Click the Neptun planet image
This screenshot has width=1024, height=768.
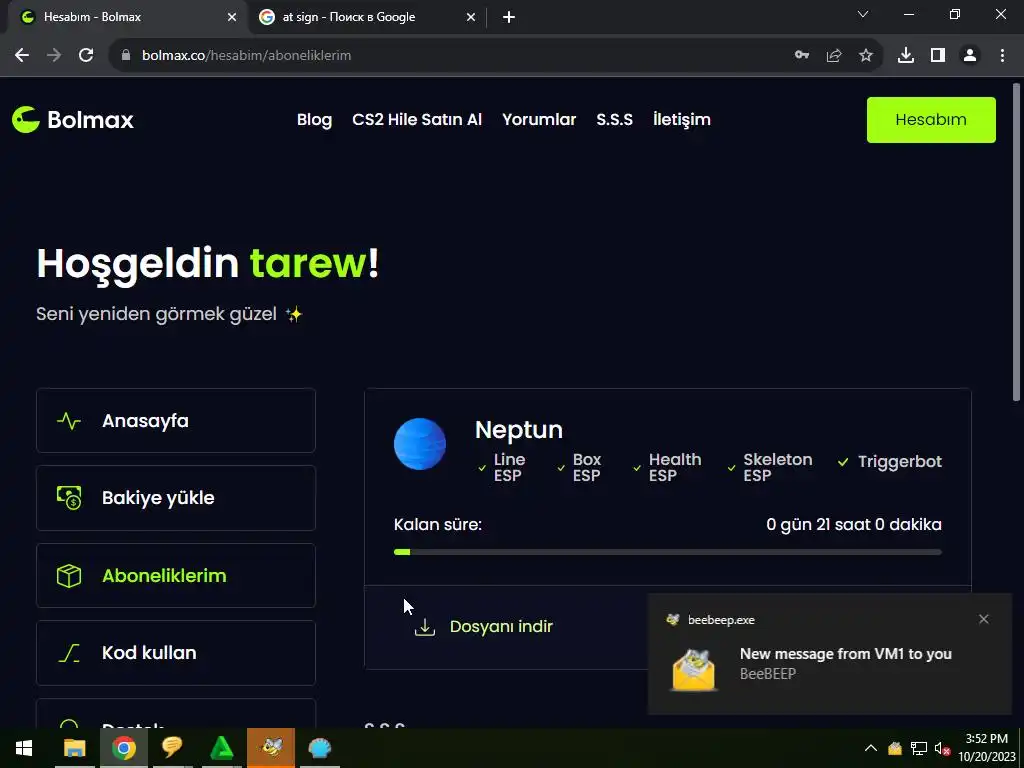click(420, 444)
